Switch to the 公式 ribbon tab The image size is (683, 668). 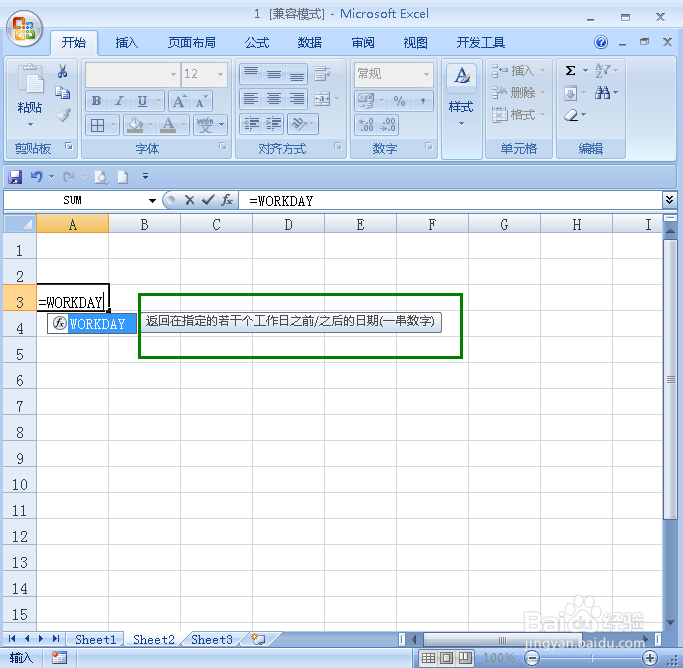(x=257, y=43)
